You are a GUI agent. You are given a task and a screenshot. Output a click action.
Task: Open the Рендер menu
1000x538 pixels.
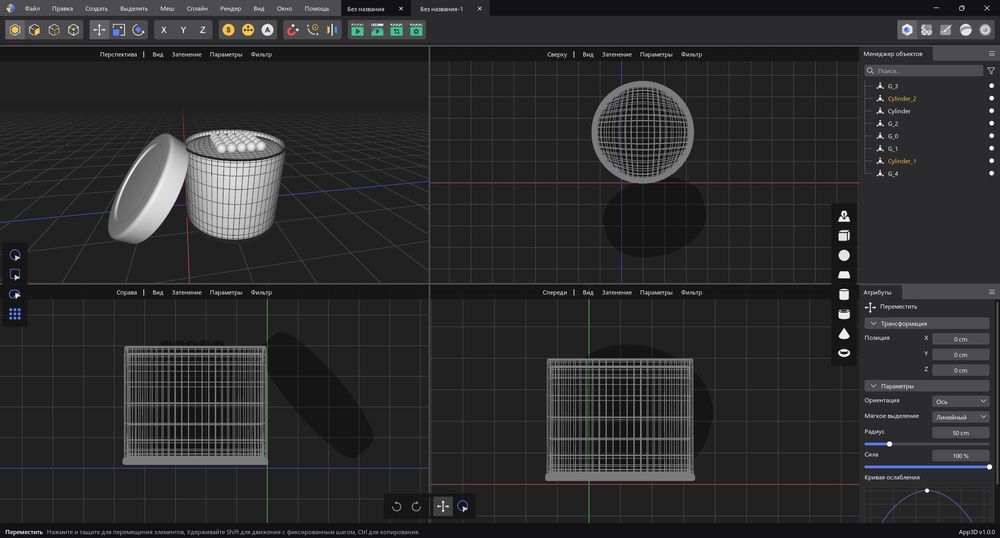(230, 8)
